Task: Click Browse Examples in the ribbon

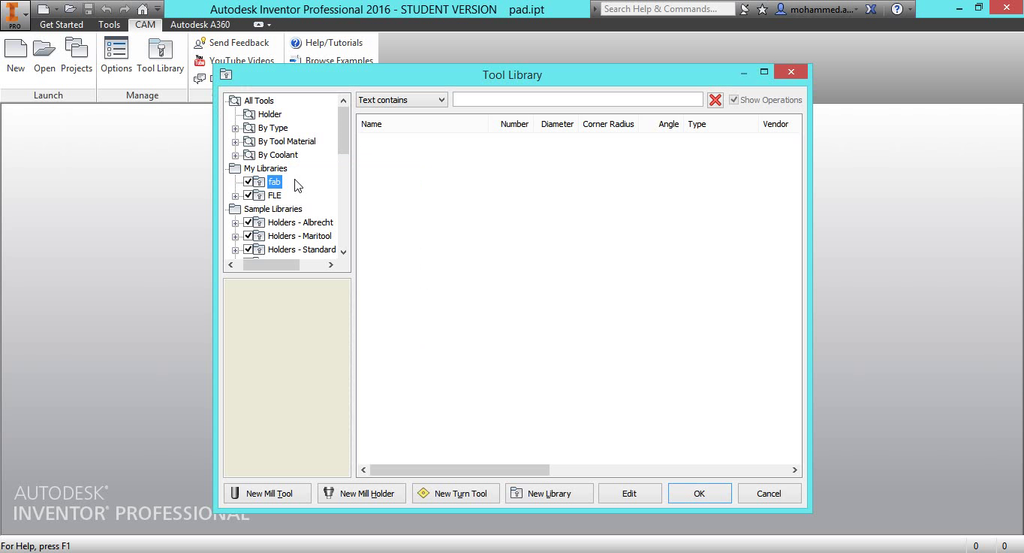Action: pos(332,60)
